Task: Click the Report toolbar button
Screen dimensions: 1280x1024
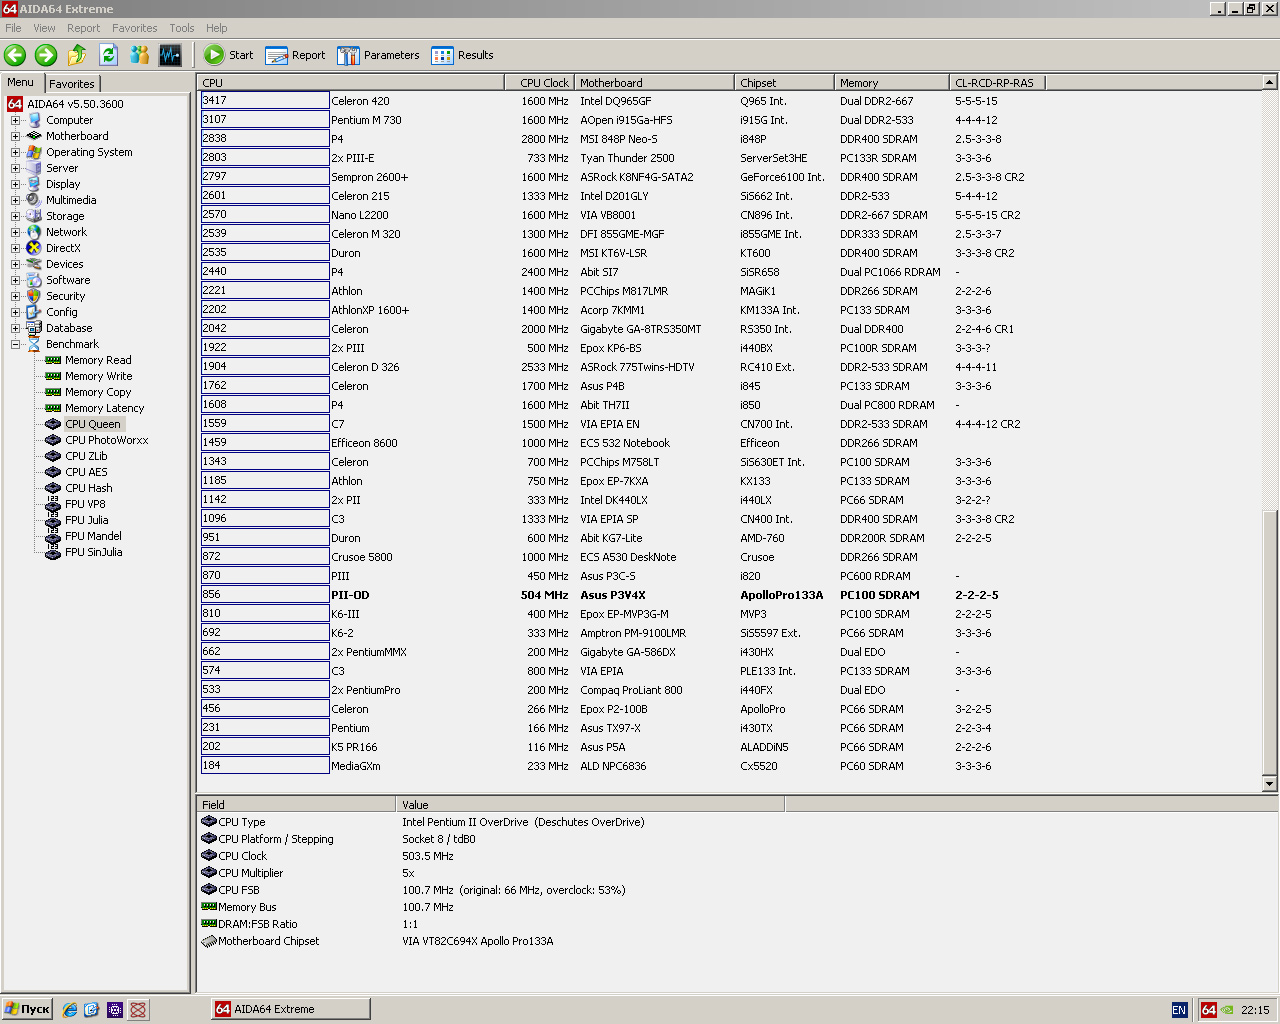Action: (x=295, y=55)
